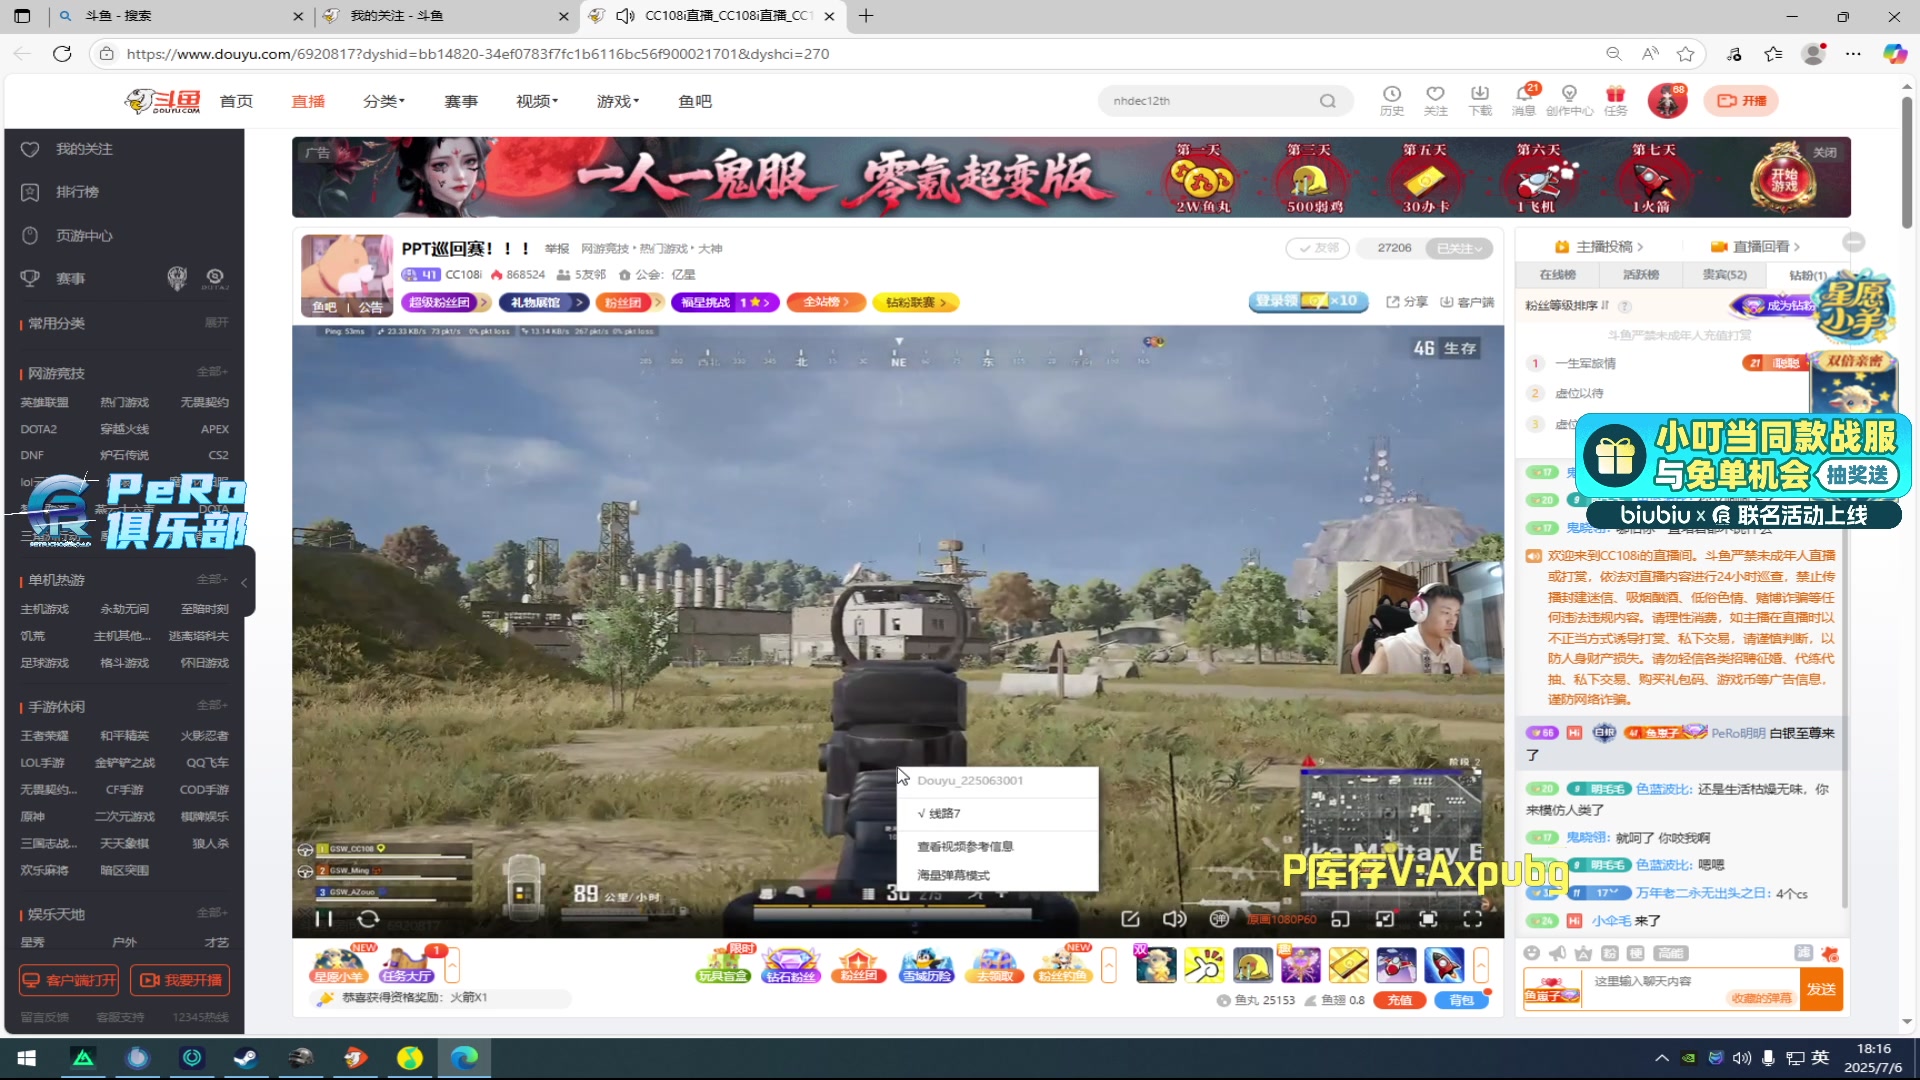Open the 历史 history icon
The image size is (1920, 1080).
(x=1392, y=100)
